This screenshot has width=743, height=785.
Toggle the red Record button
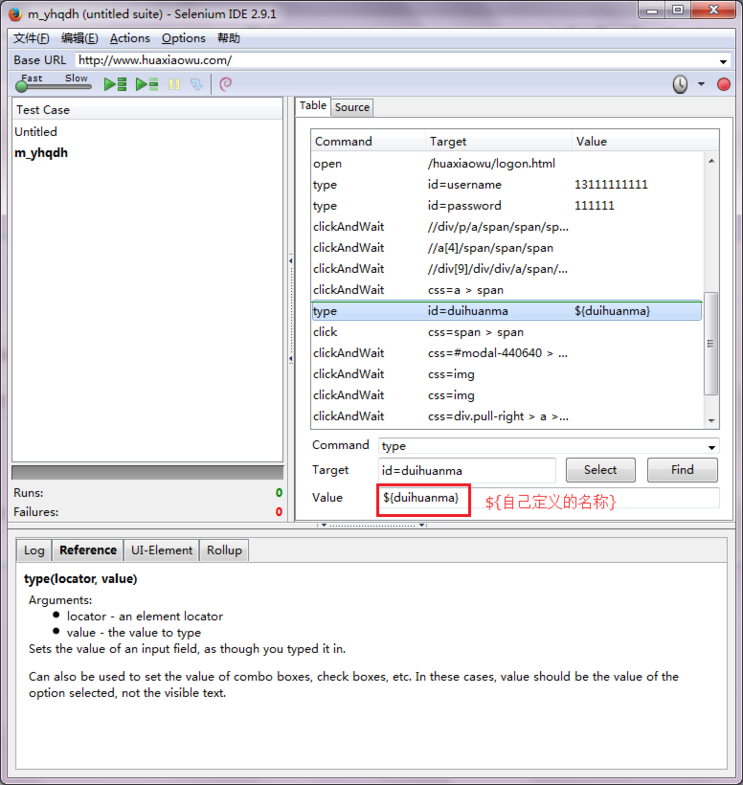pos(723,84)
